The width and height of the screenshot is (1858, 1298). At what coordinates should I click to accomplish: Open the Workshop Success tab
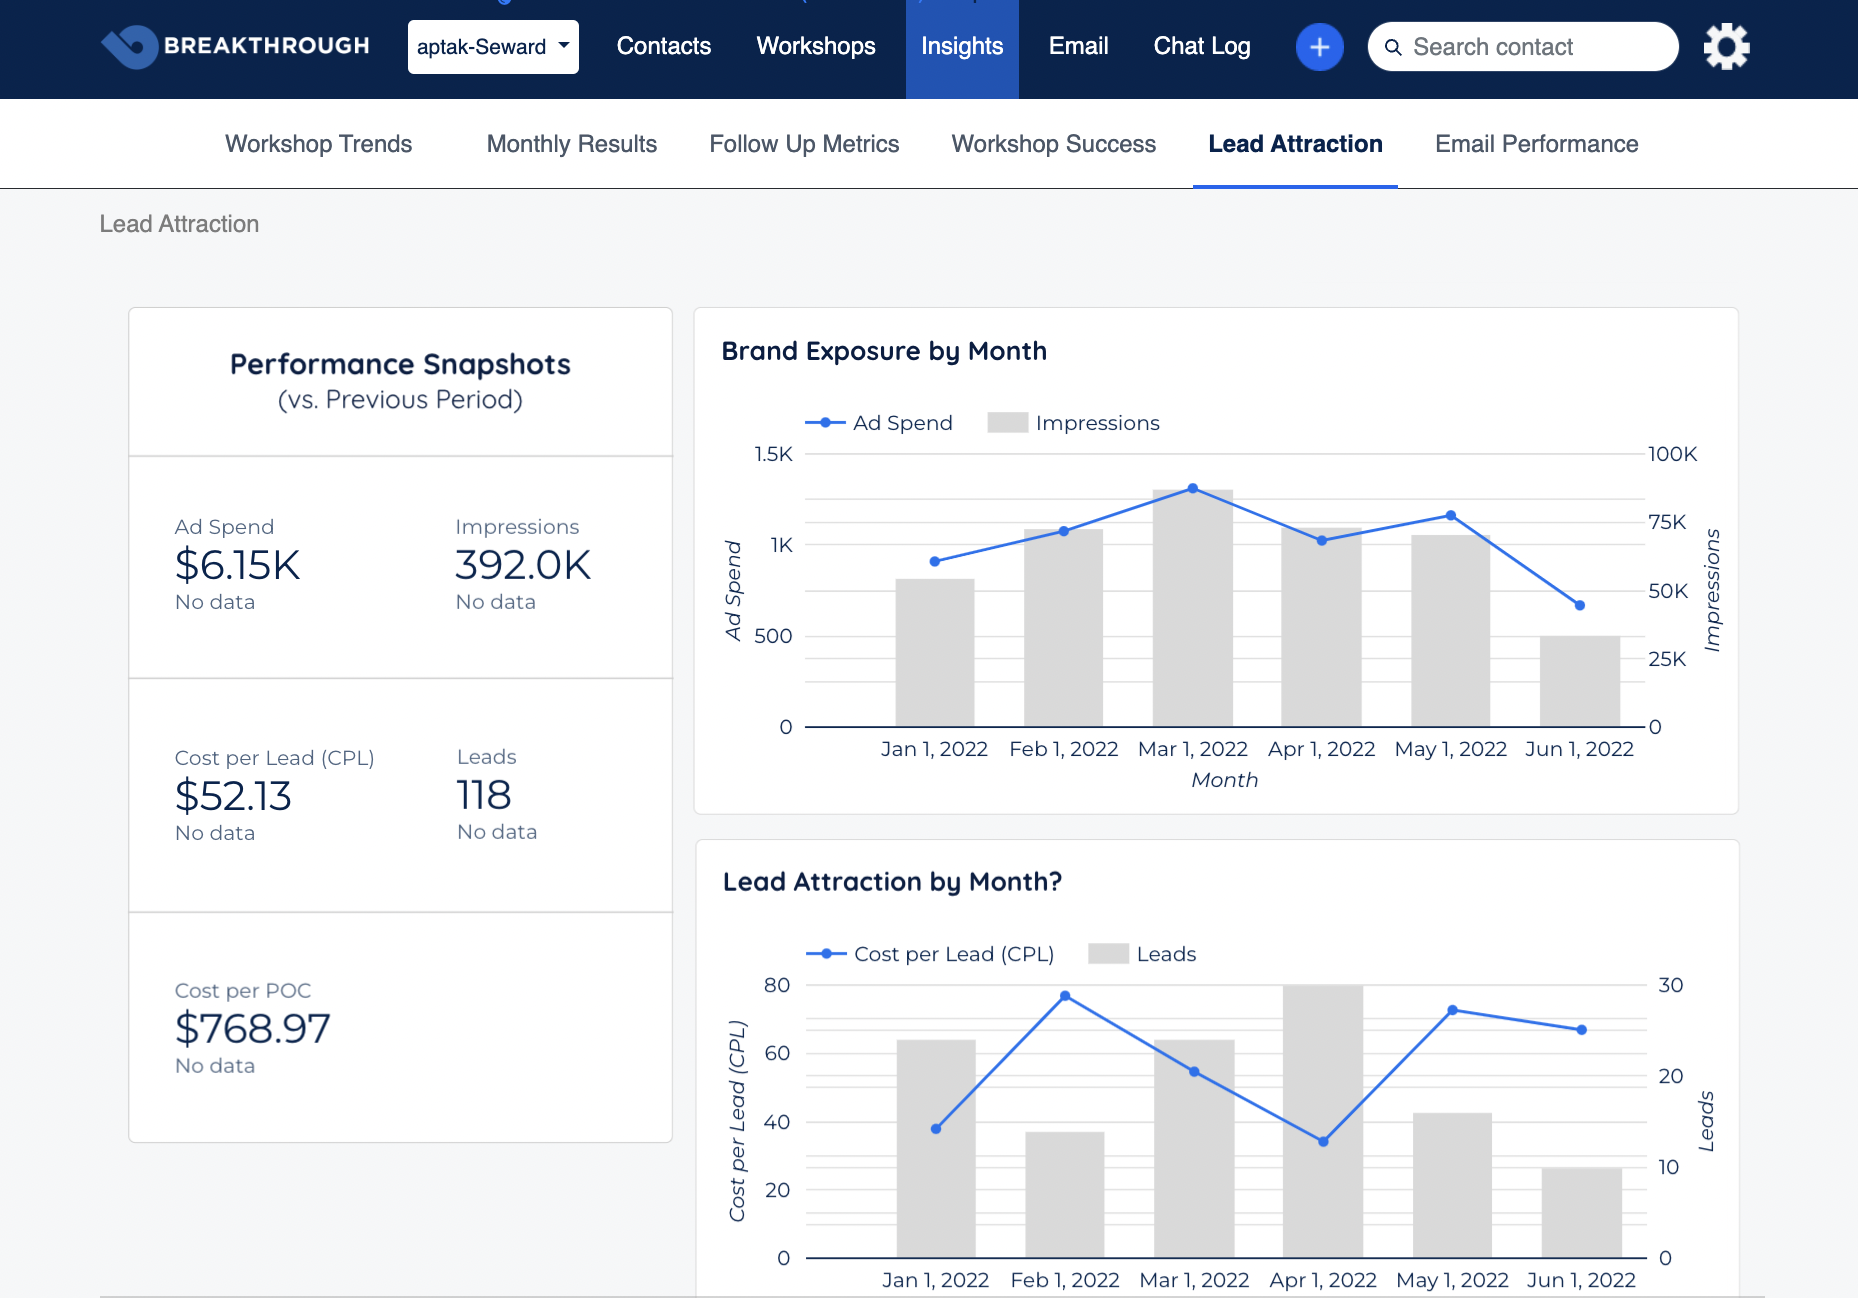1053,144
